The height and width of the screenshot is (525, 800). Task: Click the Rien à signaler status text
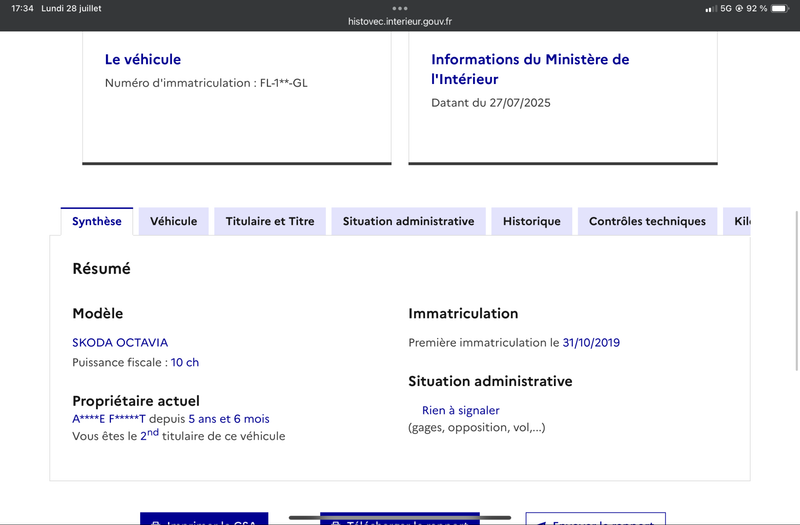point(461,410)
